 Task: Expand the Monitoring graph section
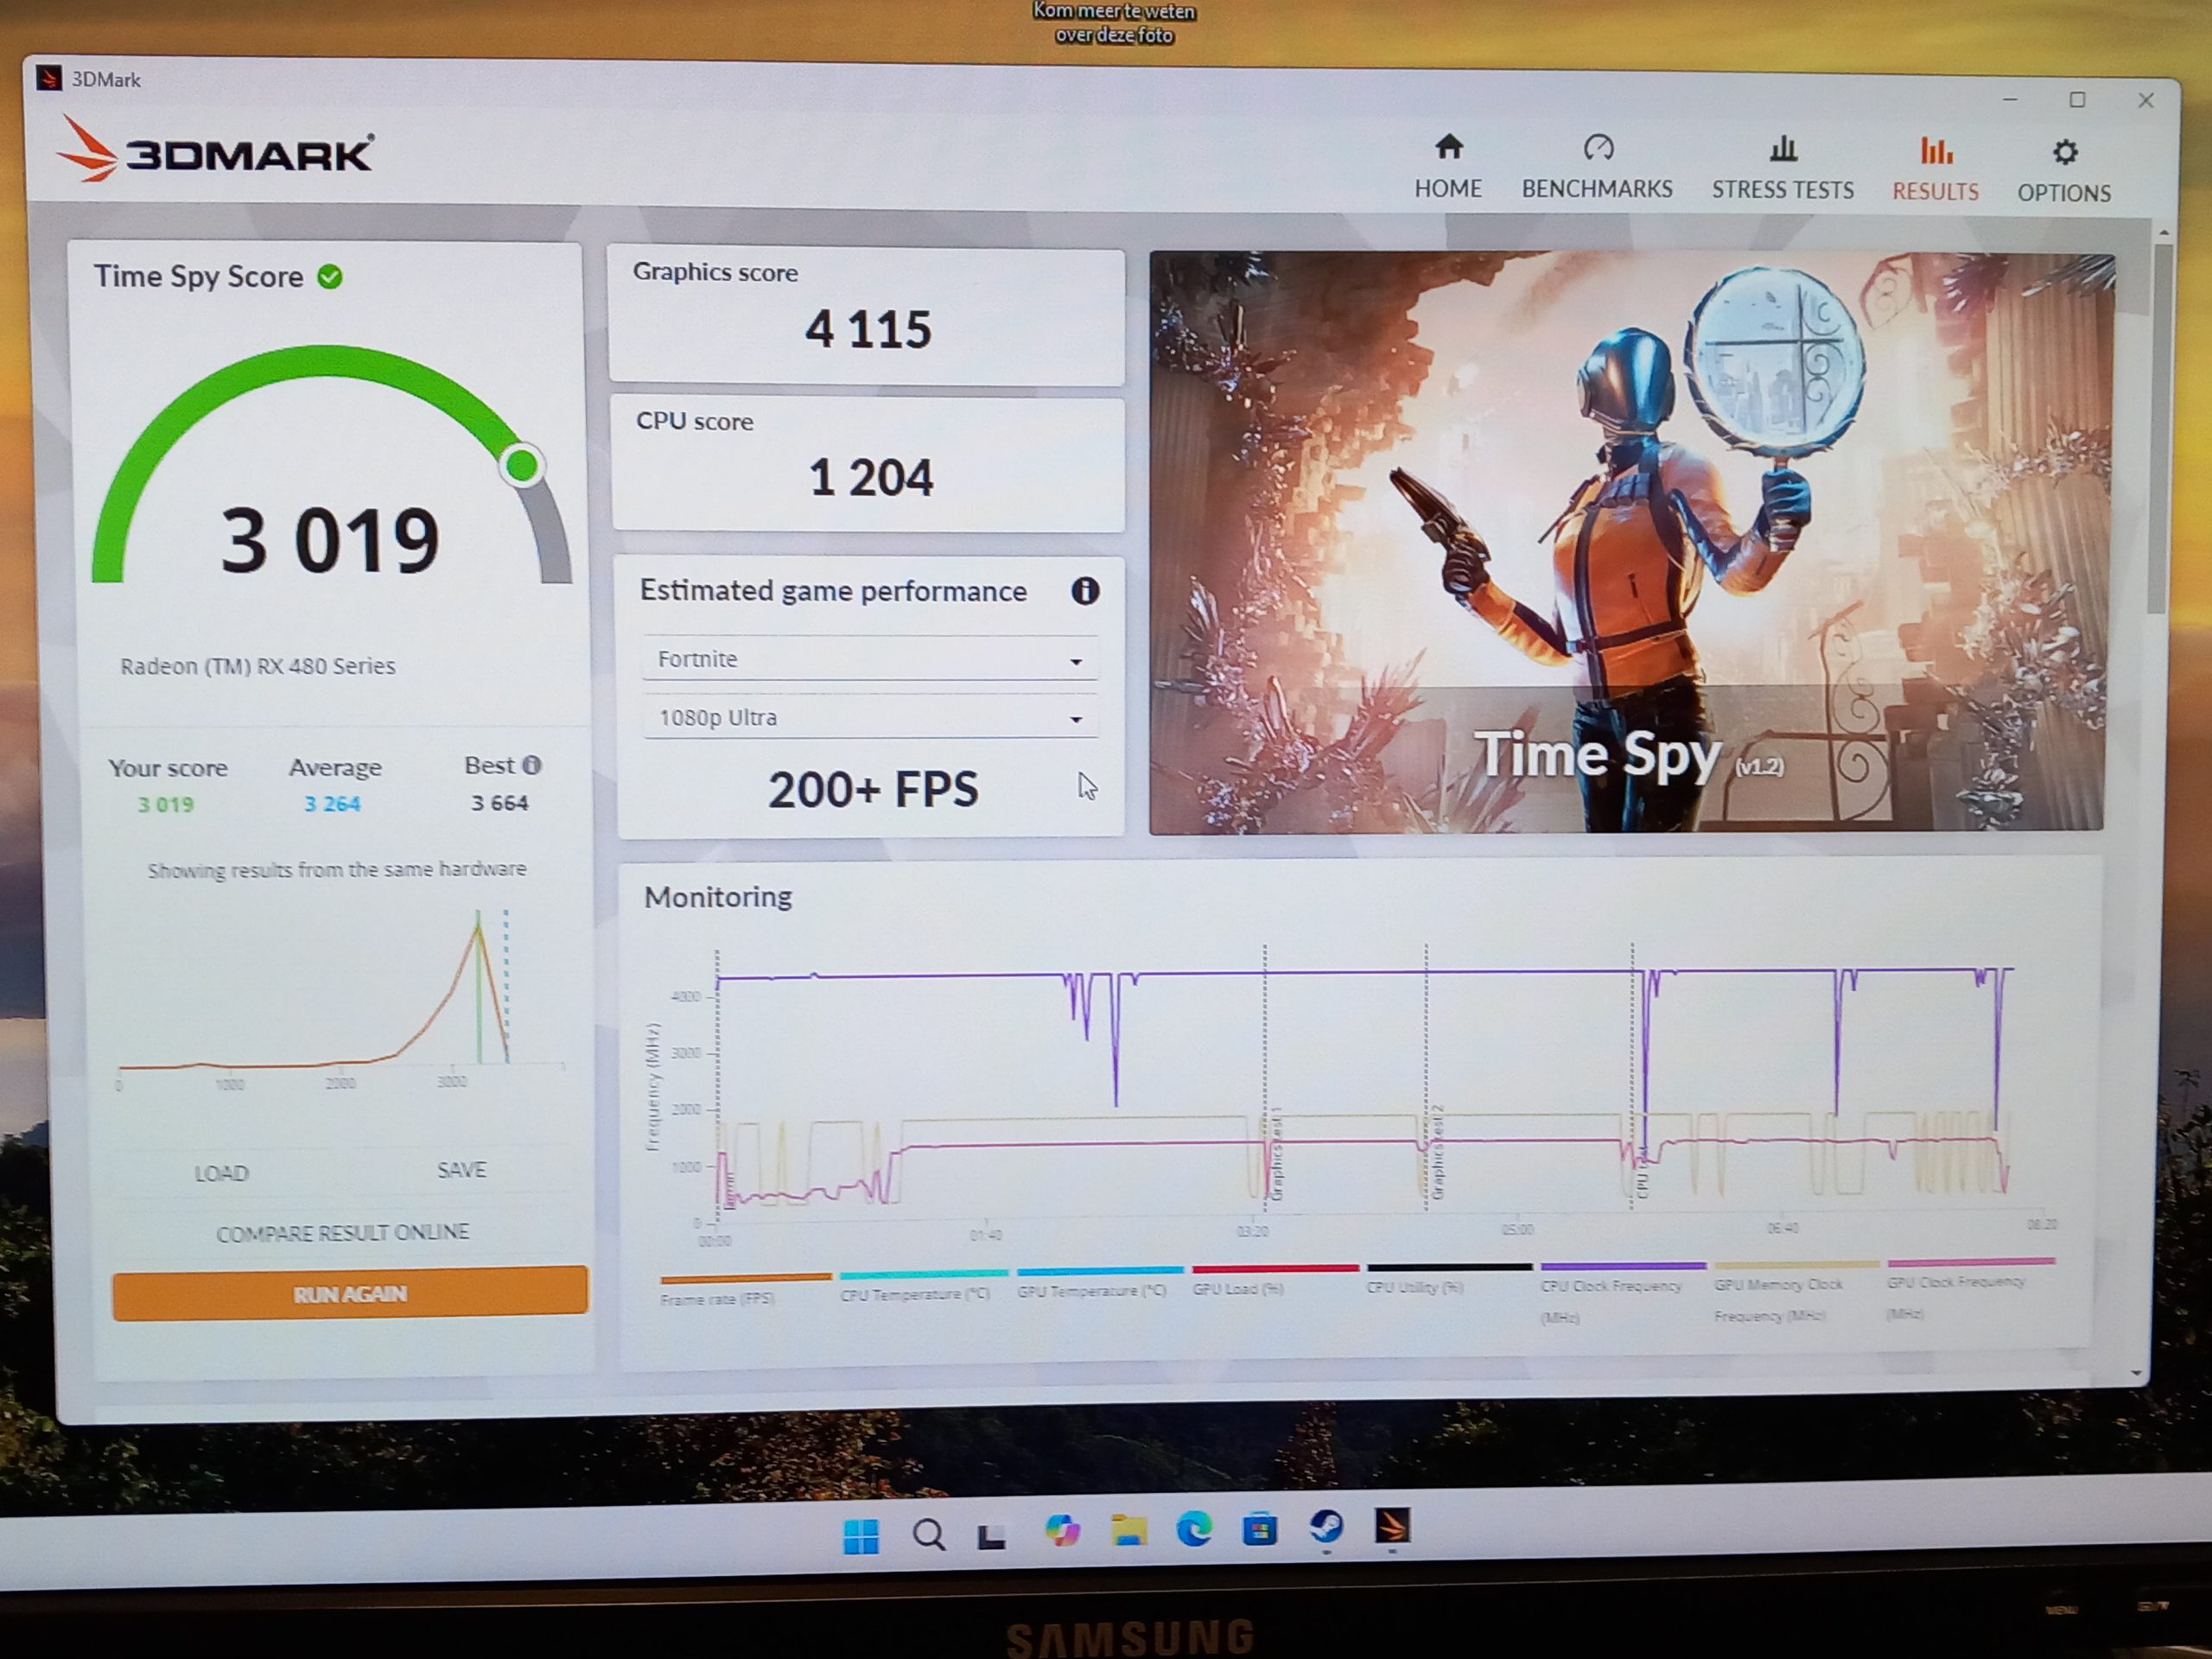[718, 897]
